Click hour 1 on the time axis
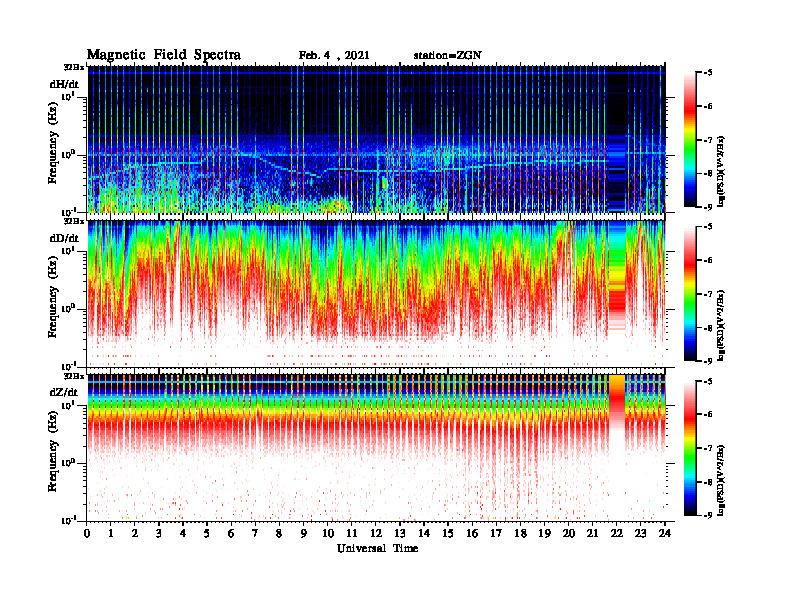Image resolution: width=792 pixels, height=612 pixels. click(x=111, y=533)
